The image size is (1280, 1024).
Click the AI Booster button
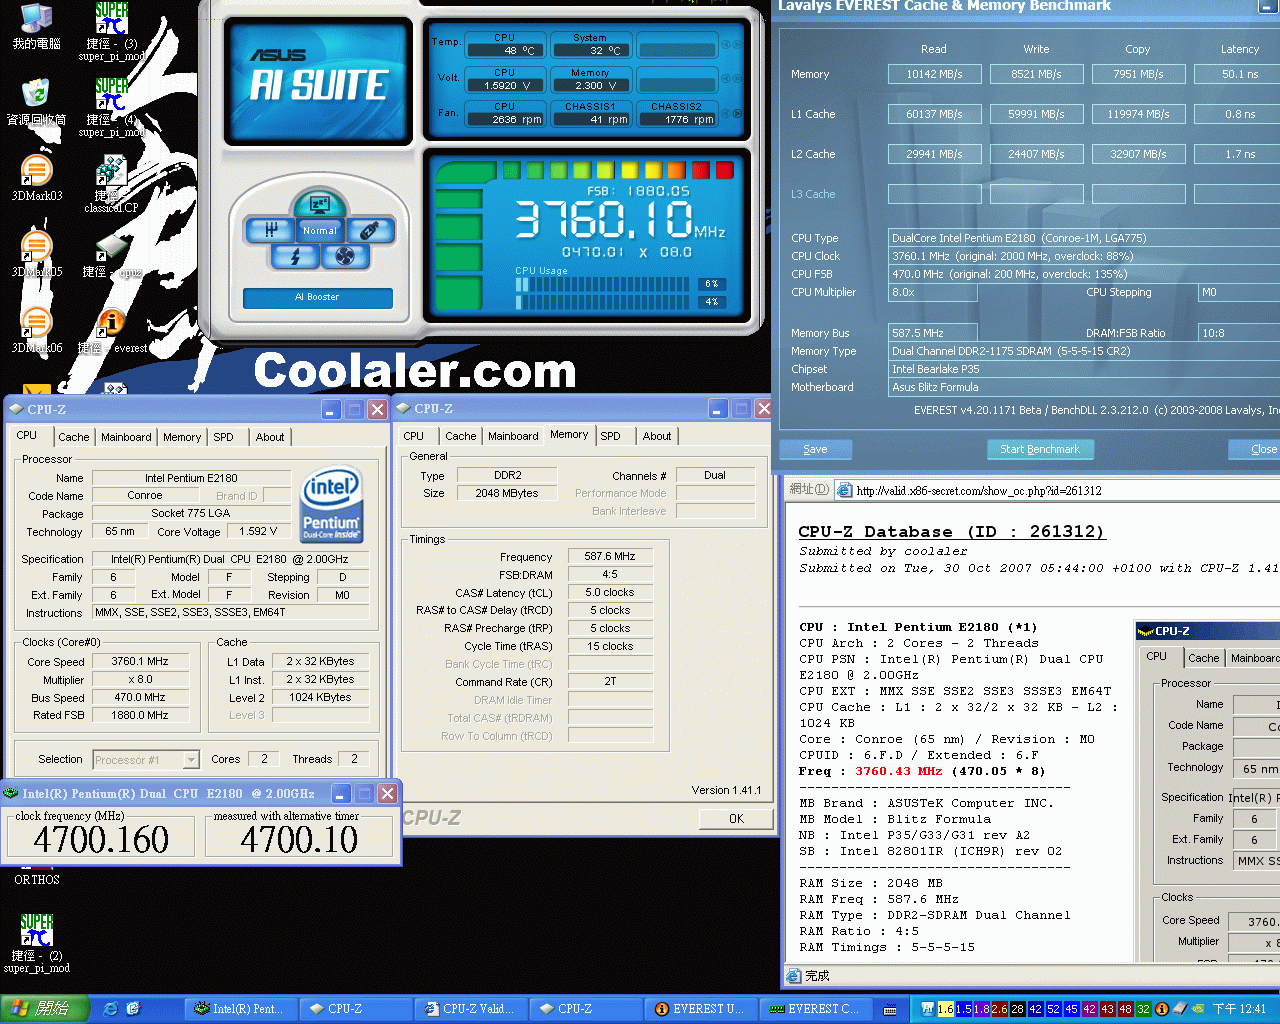(x=317, y=297)
